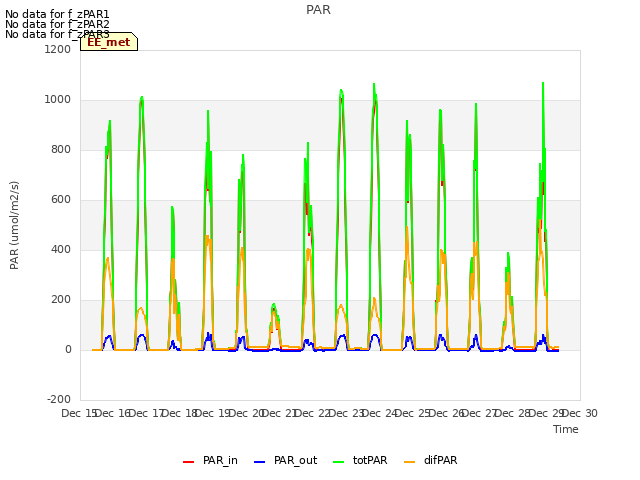Click the totPAR peak on Dec 23
The image size is (640, 480).
[x=374, y=84]
